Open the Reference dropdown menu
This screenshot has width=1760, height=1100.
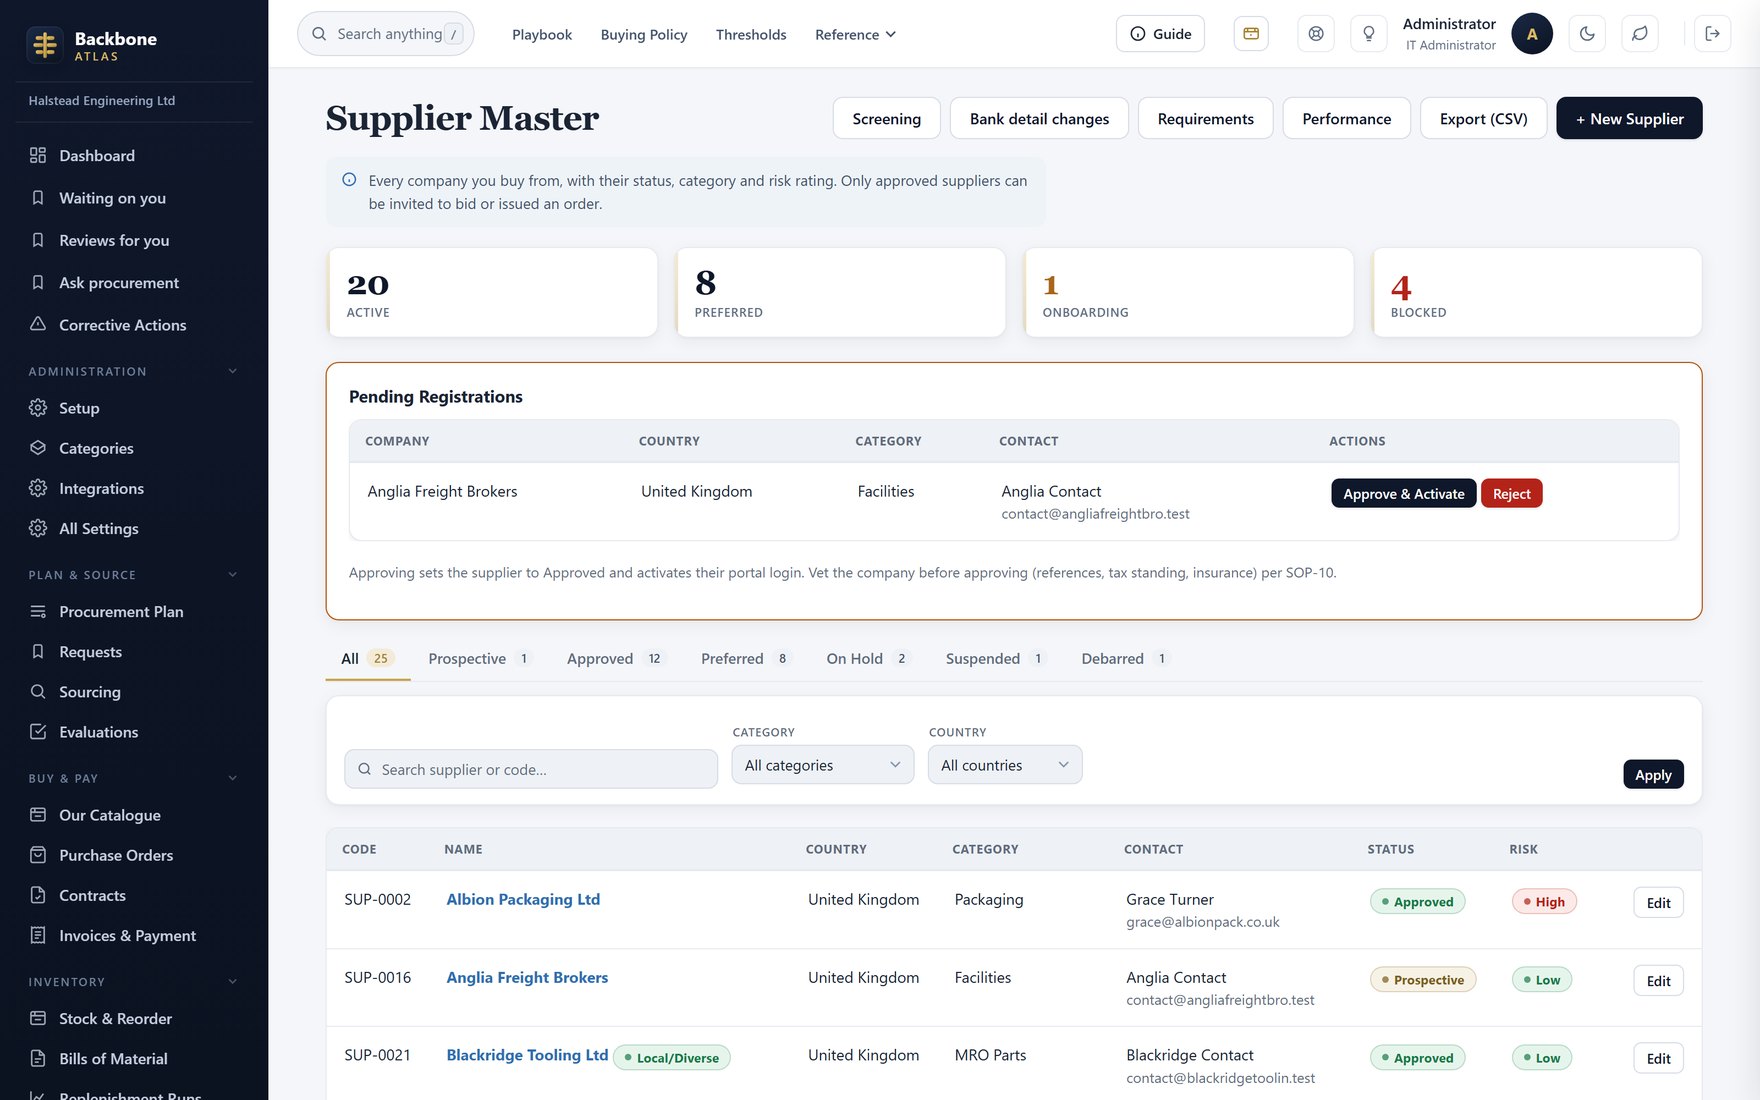point(855,34)
